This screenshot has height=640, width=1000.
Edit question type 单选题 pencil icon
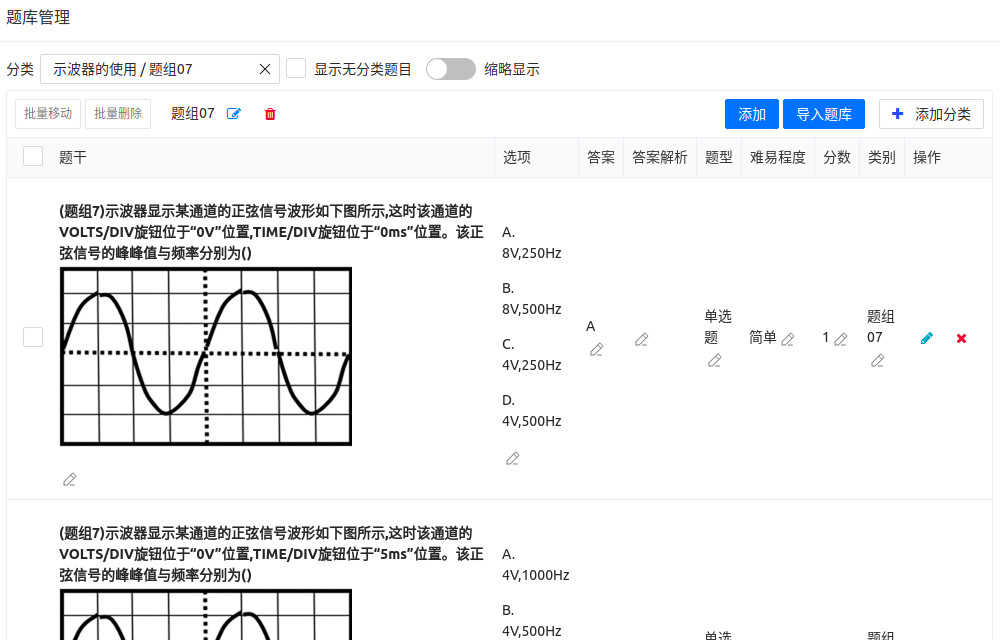click(714, 361)
